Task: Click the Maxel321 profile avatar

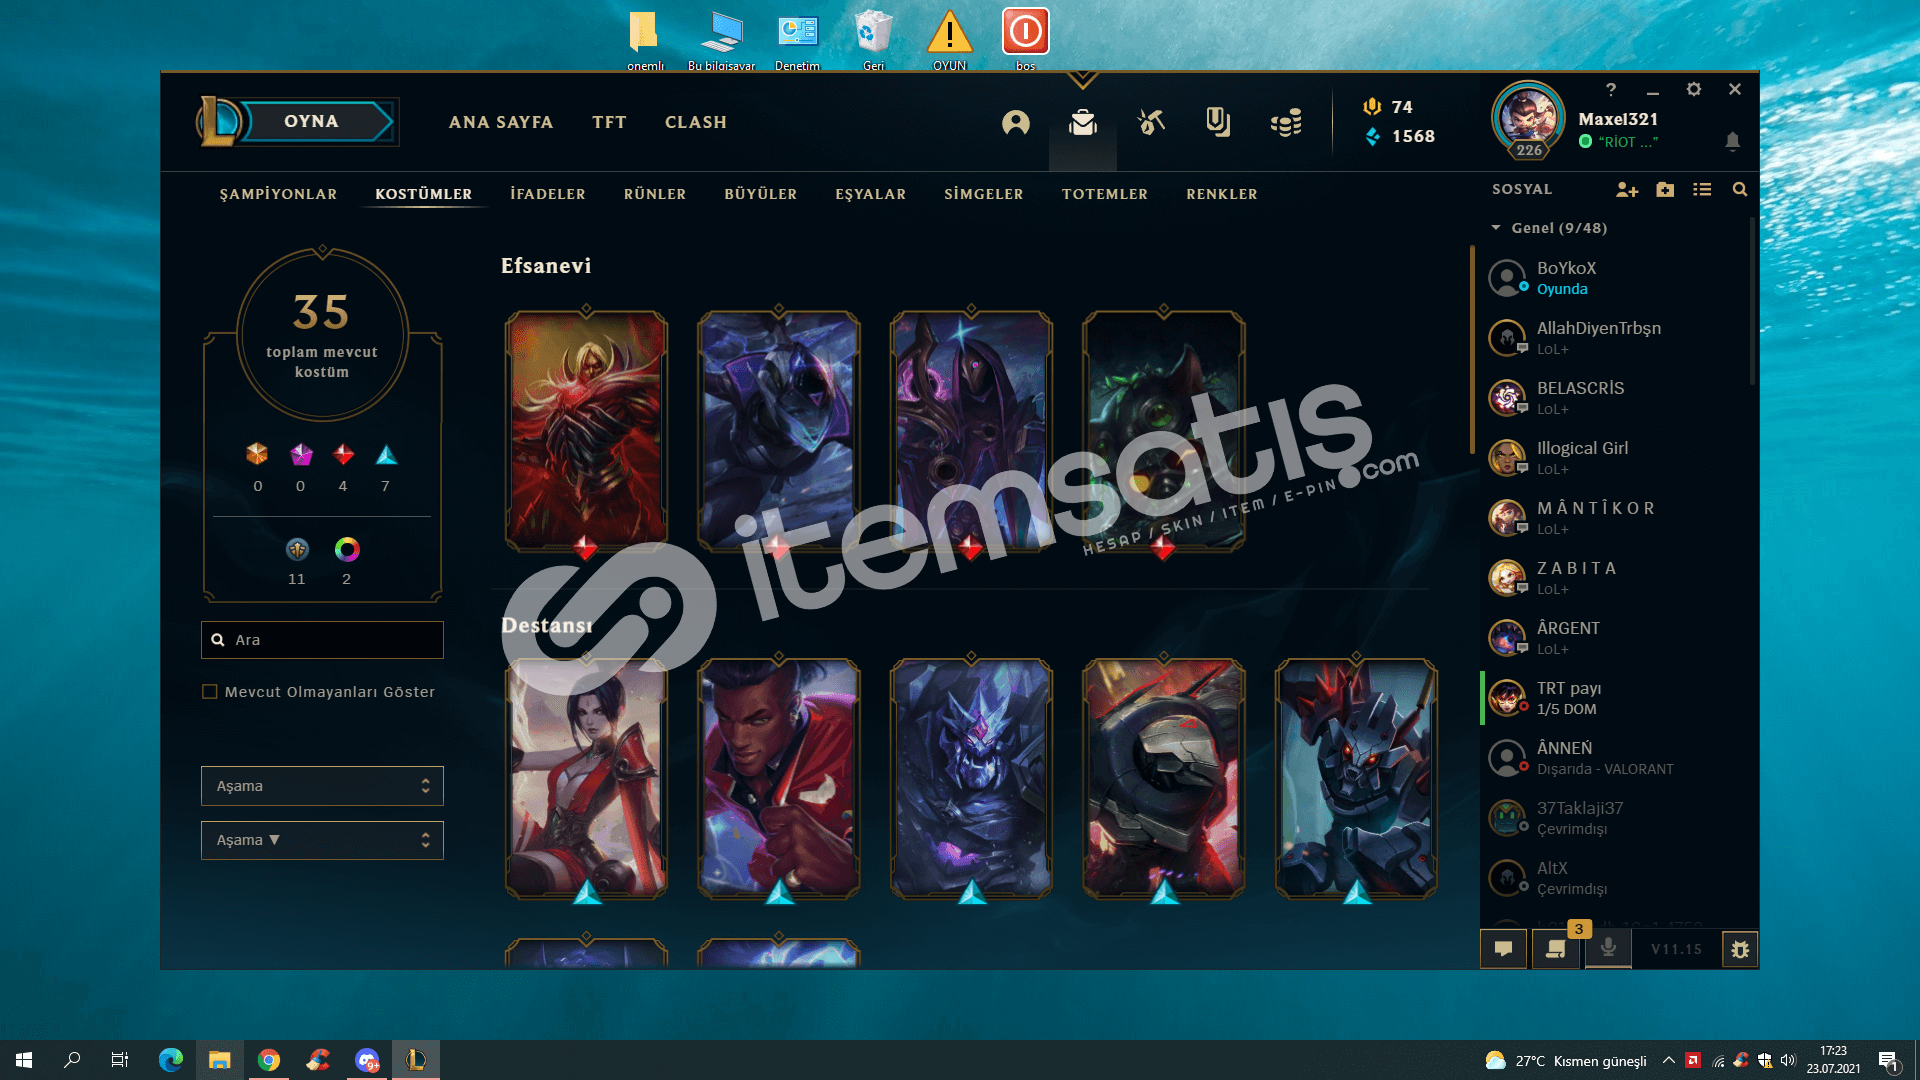Action: (x=1528, y=118)
